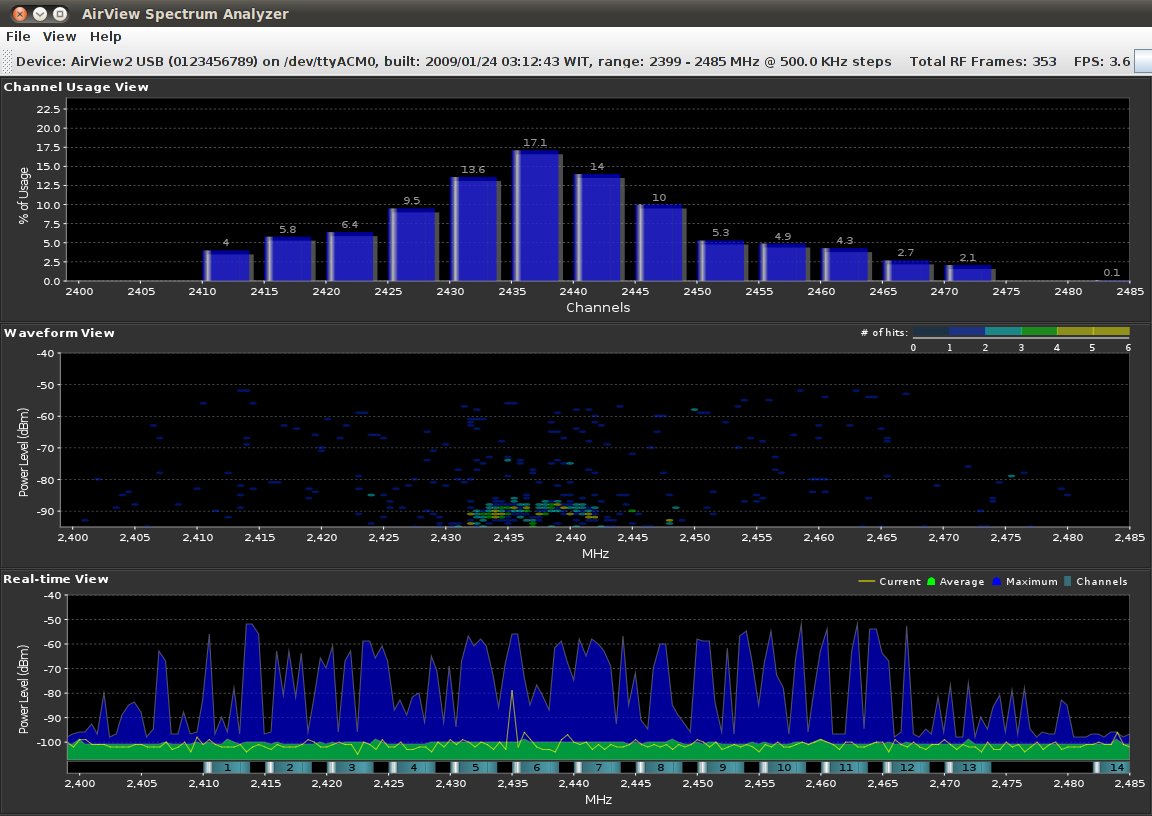Click the blue Maximum legend icon
The image size is (1152, 816).
(x=999, y=581)
